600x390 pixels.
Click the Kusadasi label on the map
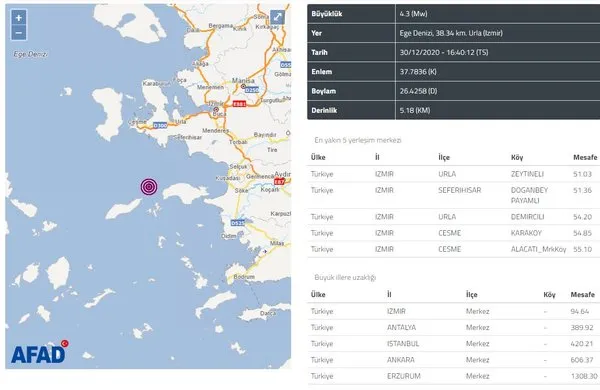click(228, 178)
